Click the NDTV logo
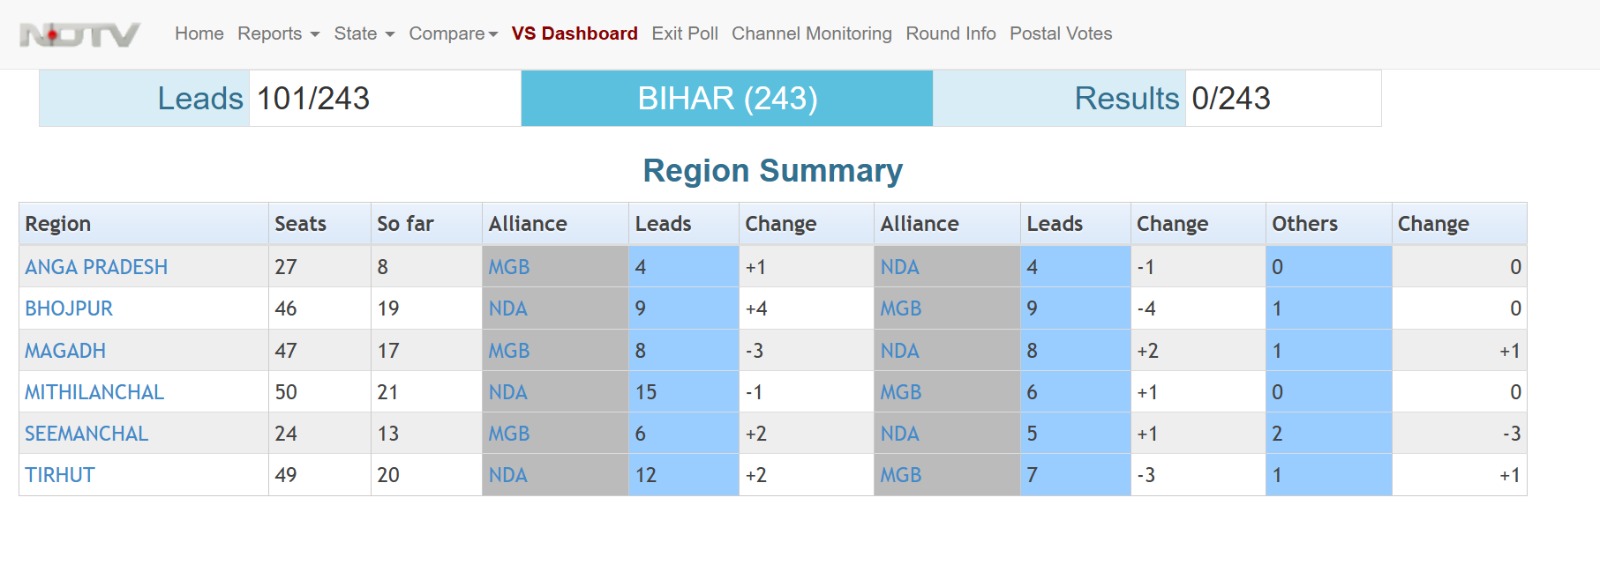The image size is (1600, 572). [x=80, y=35]
